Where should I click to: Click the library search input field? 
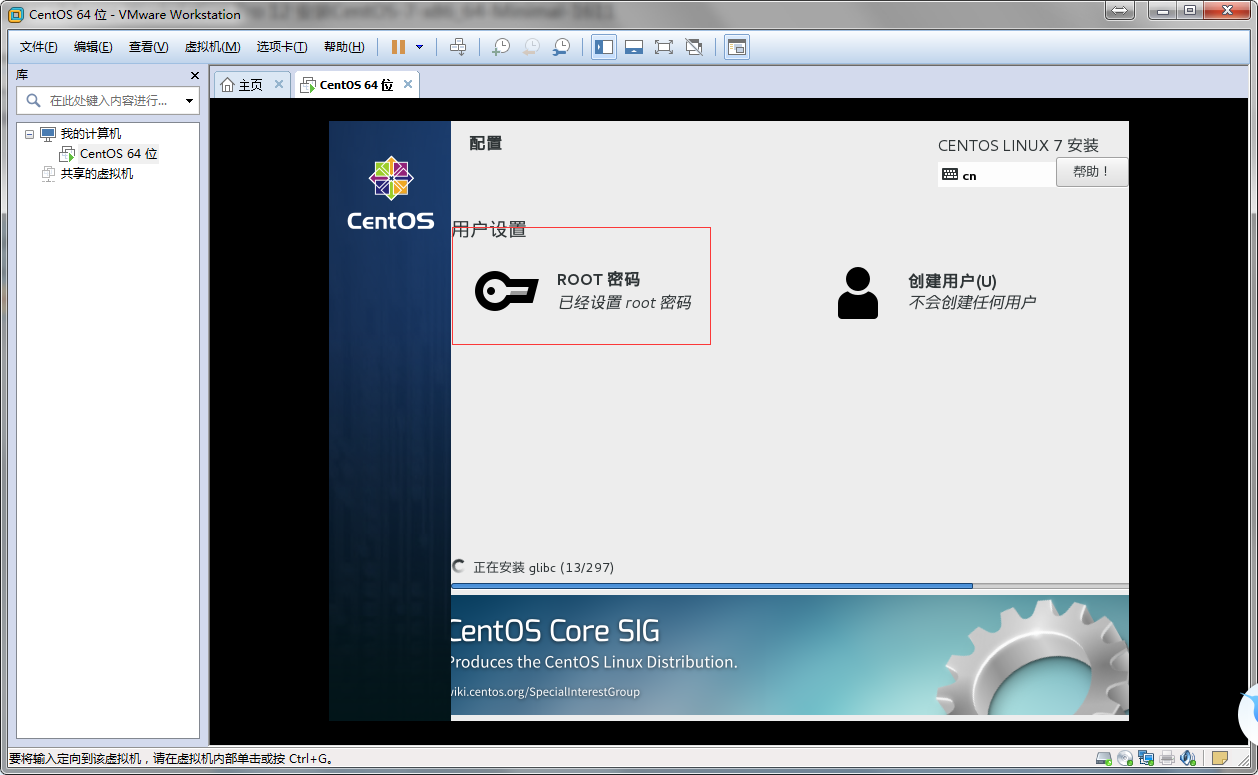coord(108,100)
